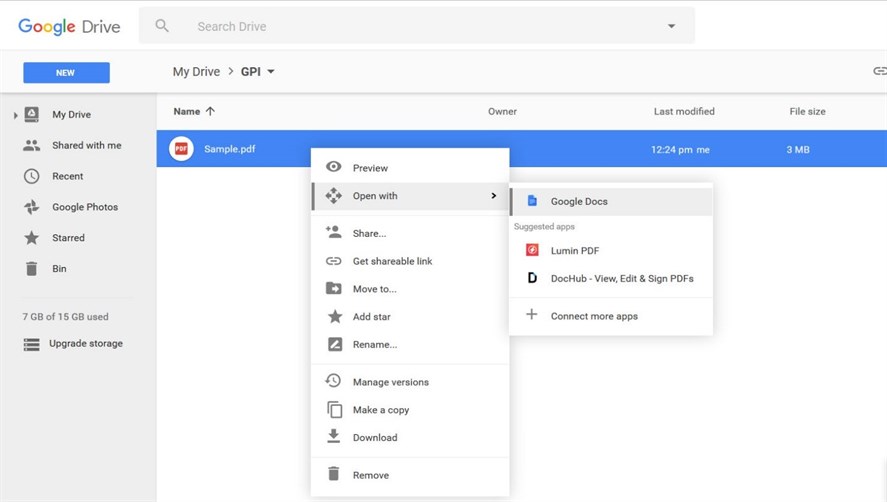The image size is (887, 502).
Task: Click the DocHub app icon
Action: click(532, 278)
